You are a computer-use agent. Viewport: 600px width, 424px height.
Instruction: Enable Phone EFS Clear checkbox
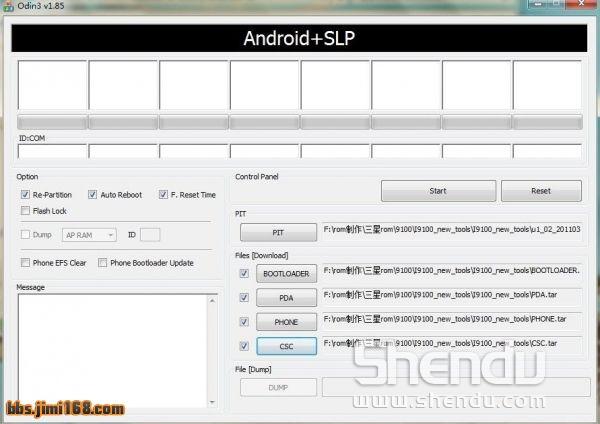pyautogui.click(x=25, y=263)
